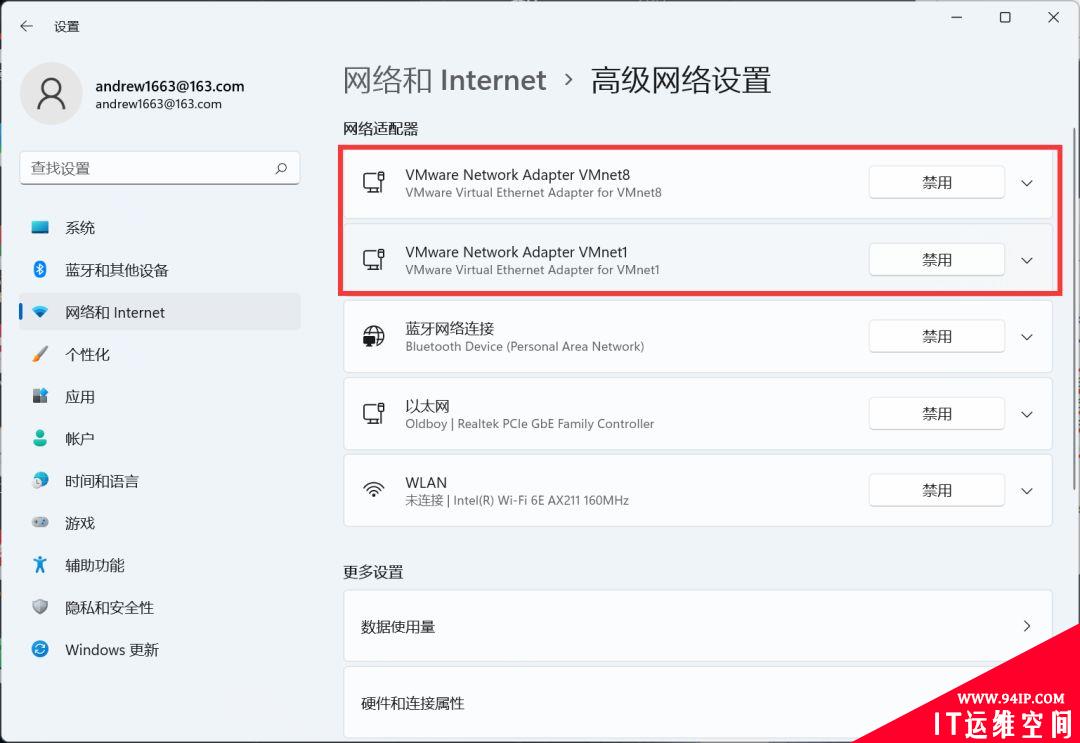Click the 查找设置 search field
1080x743 pixels.
coord(160,168)
